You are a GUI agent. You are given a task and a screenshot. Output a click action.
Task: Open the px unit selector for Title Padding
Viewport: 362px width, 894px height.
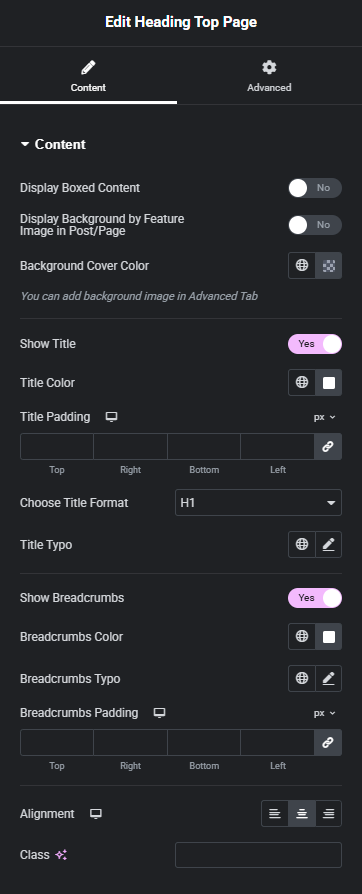pos(324,417)
